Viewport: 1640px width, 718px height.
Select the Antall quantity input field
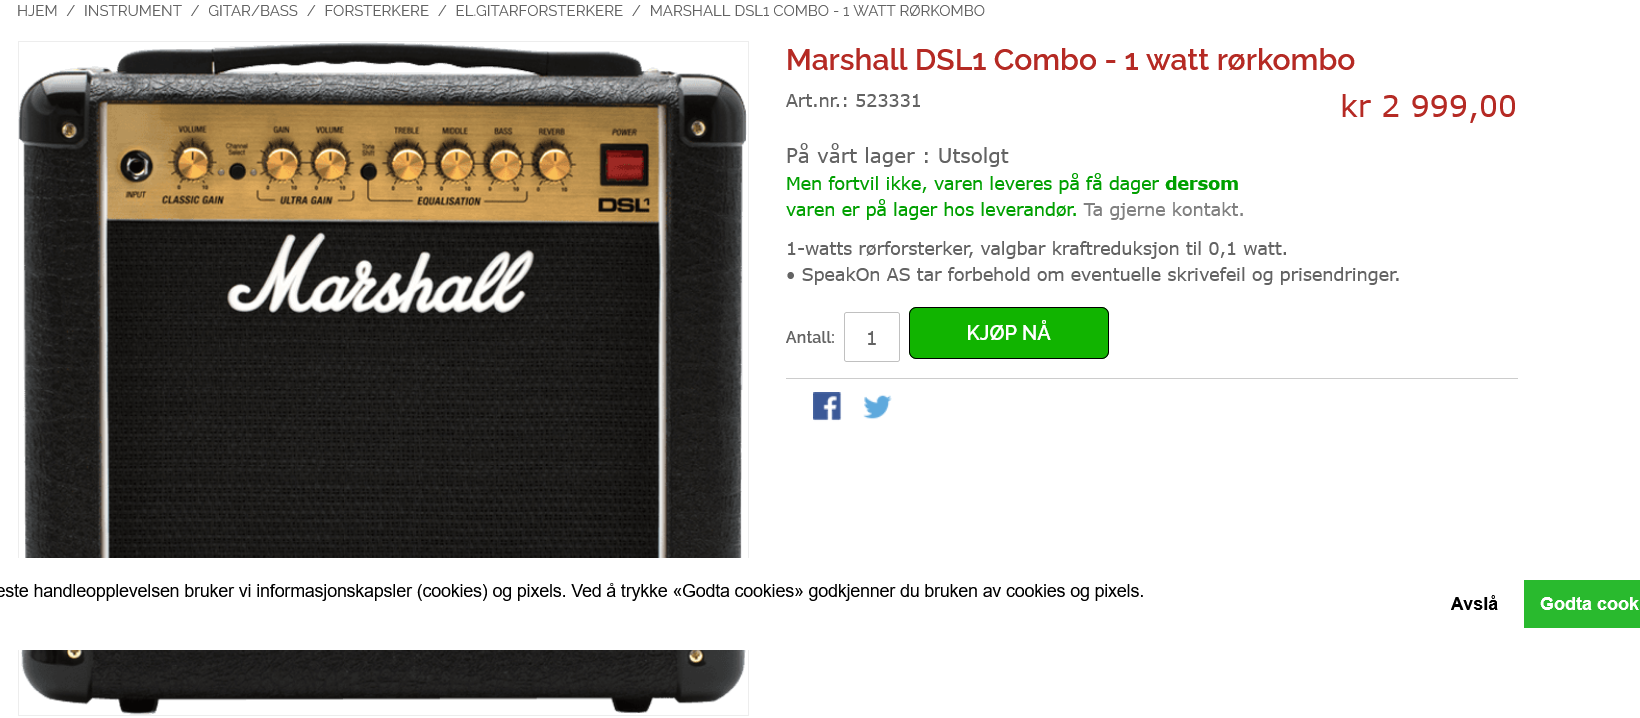871,337
